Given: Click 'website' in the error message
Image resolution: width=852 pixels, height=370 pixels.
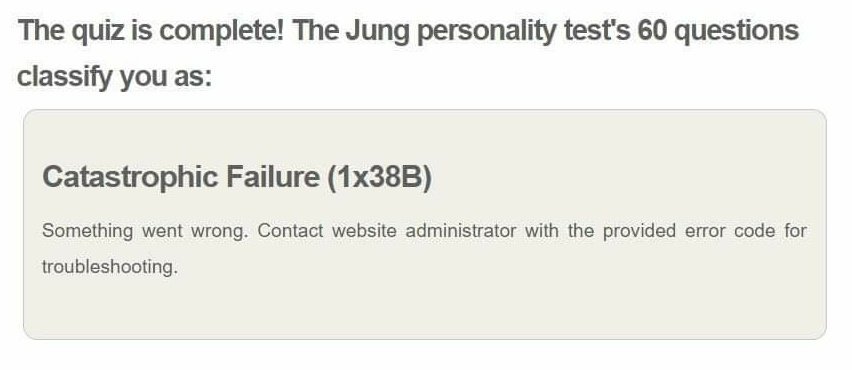Looking at the screenshot, I should point(364,230).
